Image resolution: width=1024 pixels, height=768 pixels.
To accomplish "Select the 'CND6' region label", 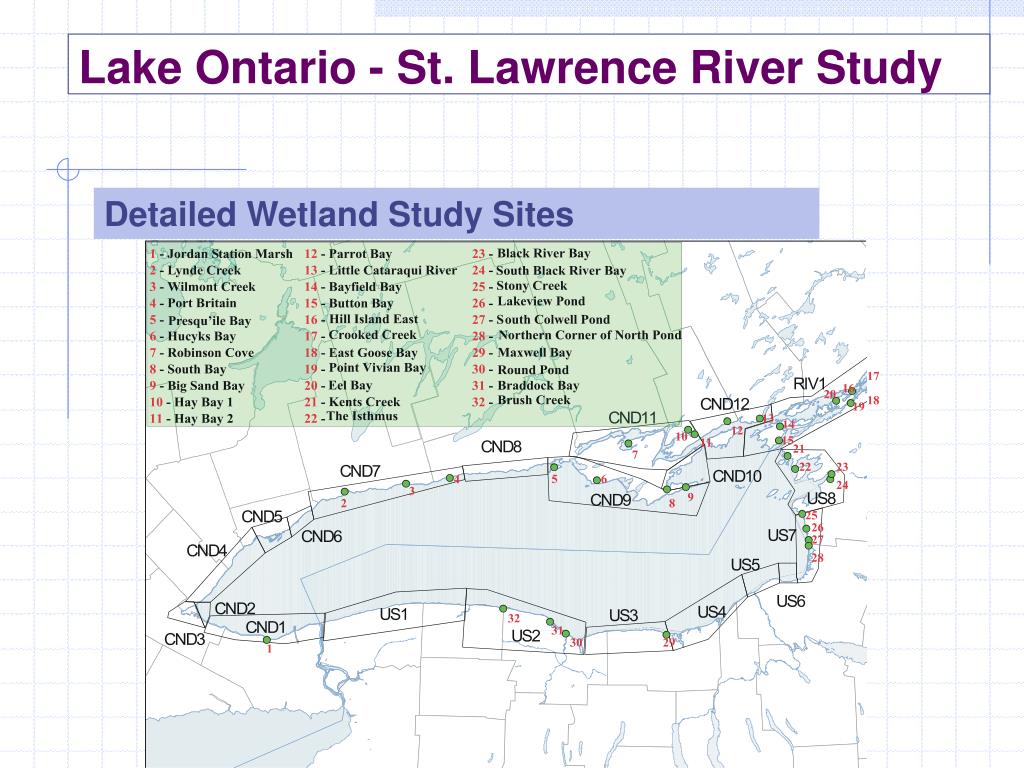I will [x=321, y=536].
